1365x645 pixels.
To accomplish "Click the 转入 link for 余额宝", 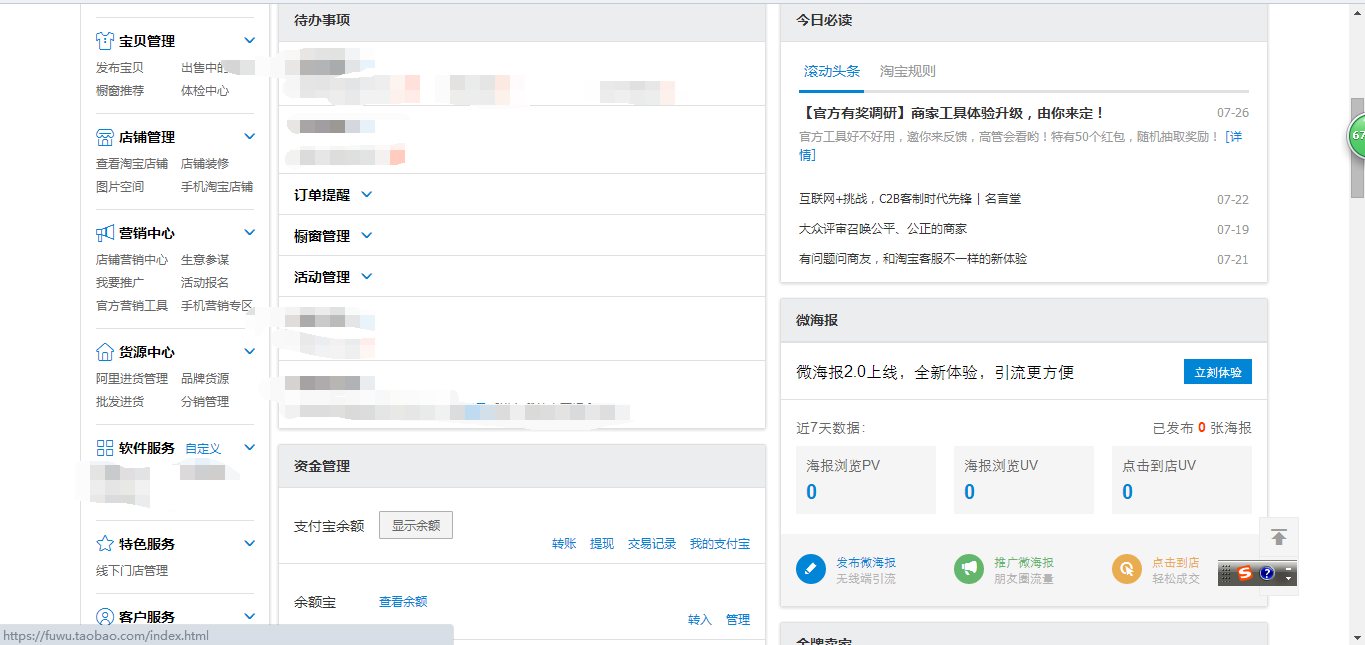I will pyautogui.click(x=700, y=620).
